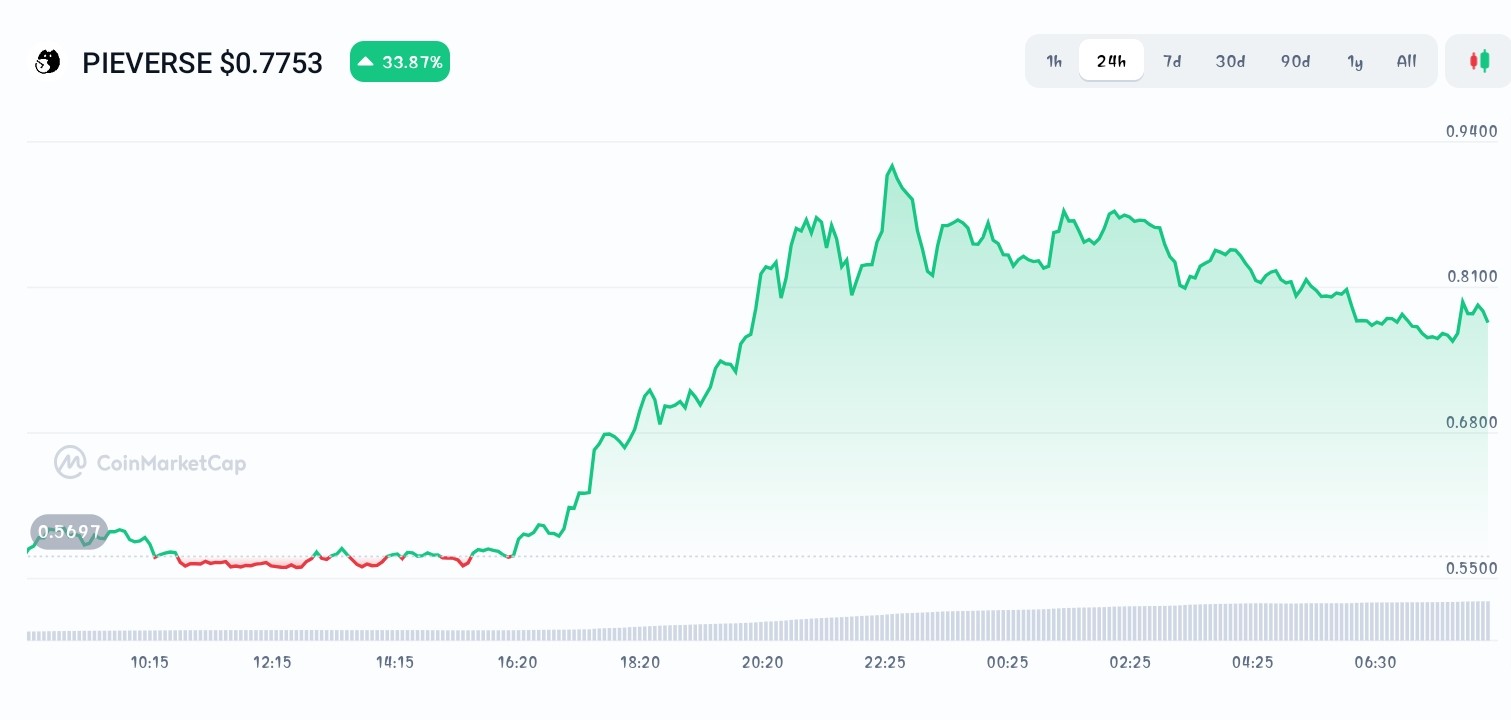Click the 04:25 time axis label
1511x720 pixels.
pyautogui.click(x=1253, y=662)
